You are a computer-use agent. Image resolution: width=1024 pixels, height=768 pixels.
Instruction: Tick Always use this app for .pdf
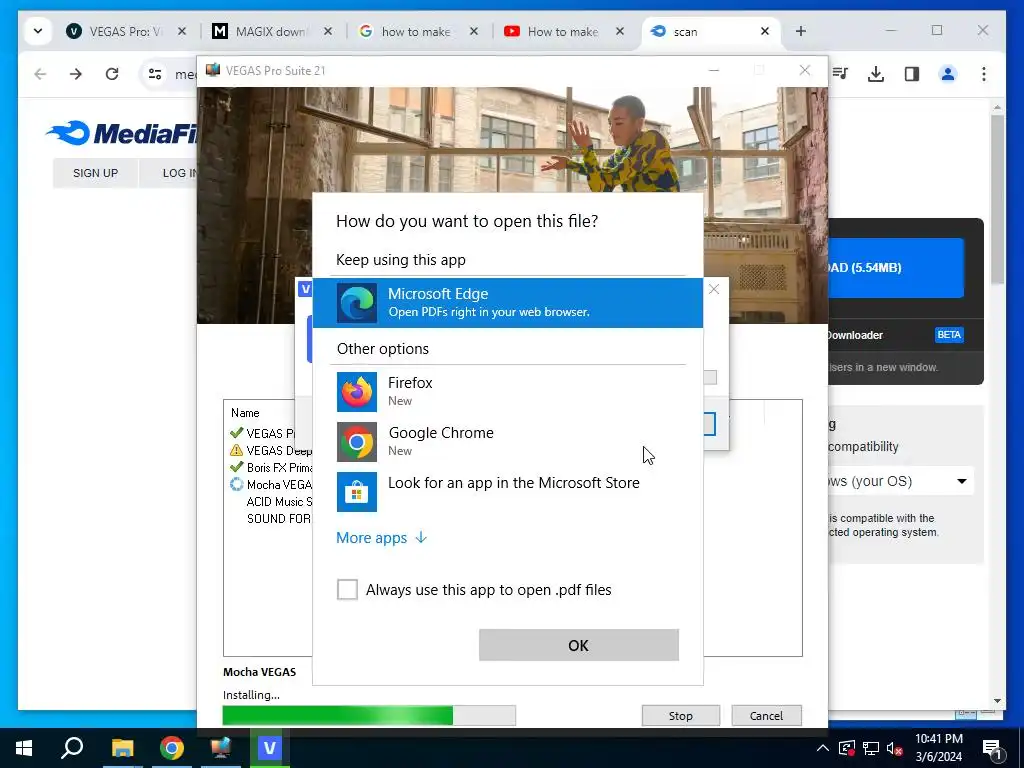pyautogui.click(x=347, y=589)
